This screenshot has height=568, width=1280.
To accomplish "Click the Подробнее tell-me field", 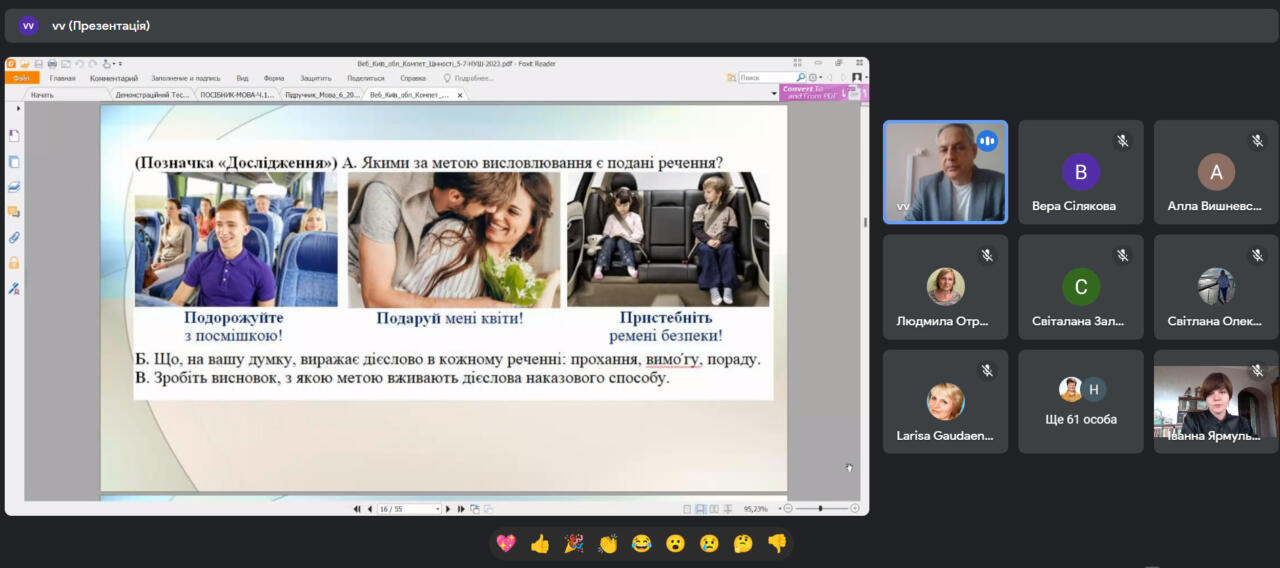I will coord(470,78).
